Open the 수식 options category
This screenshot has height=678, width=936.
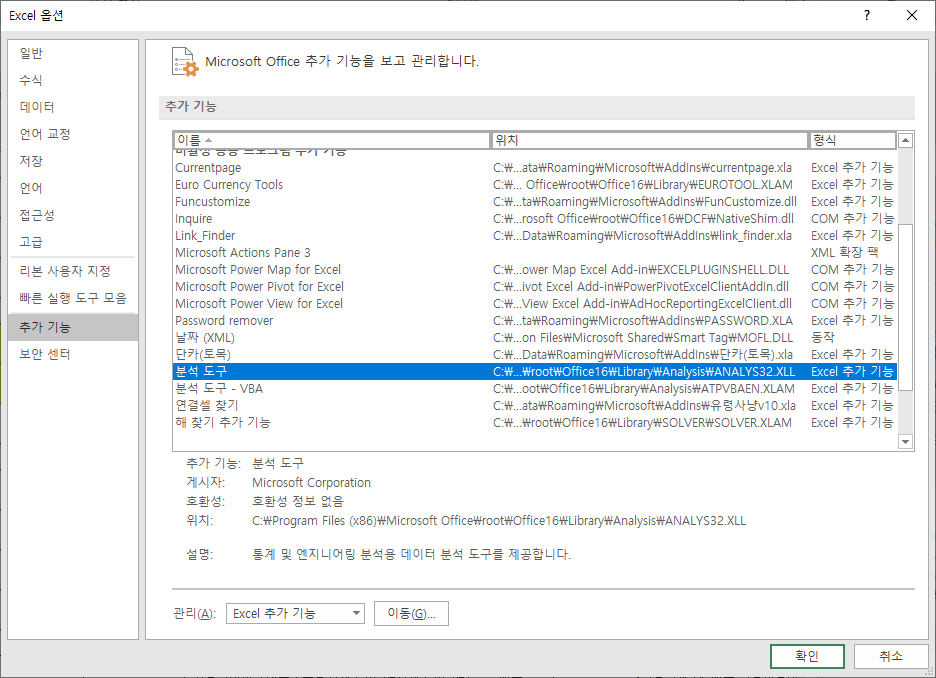[x=73, y=80]
